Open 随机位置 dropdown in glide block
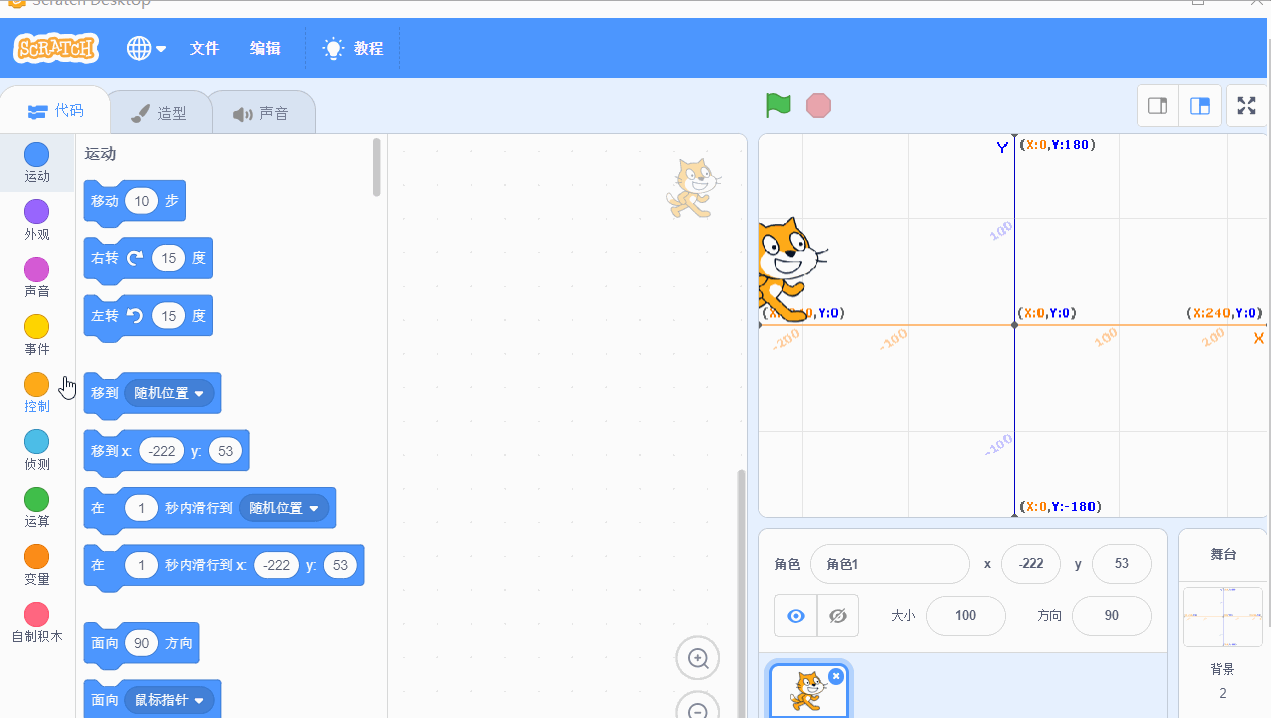Screen dimensions: 1271x718 pyautogui.click(x=285, y=508)
